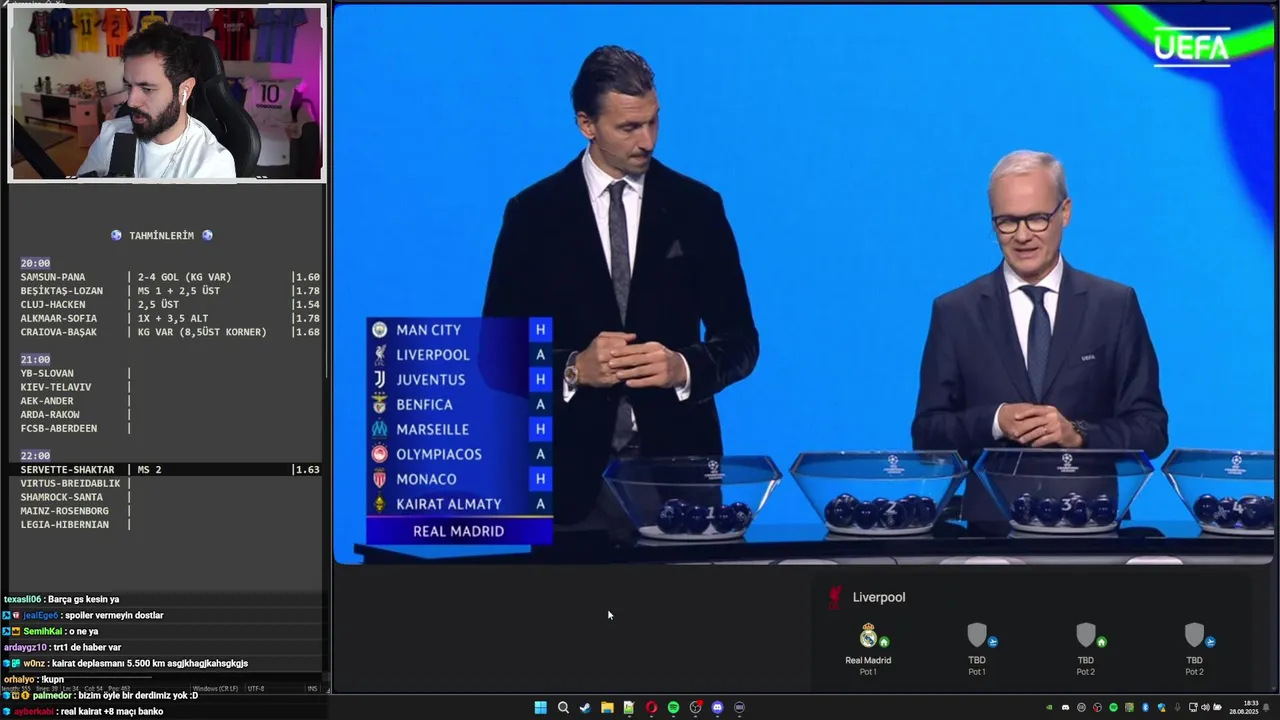The image size is (1280, 720).
Task: Click the streamer webcam thumbnail
Action: (166, 93)
